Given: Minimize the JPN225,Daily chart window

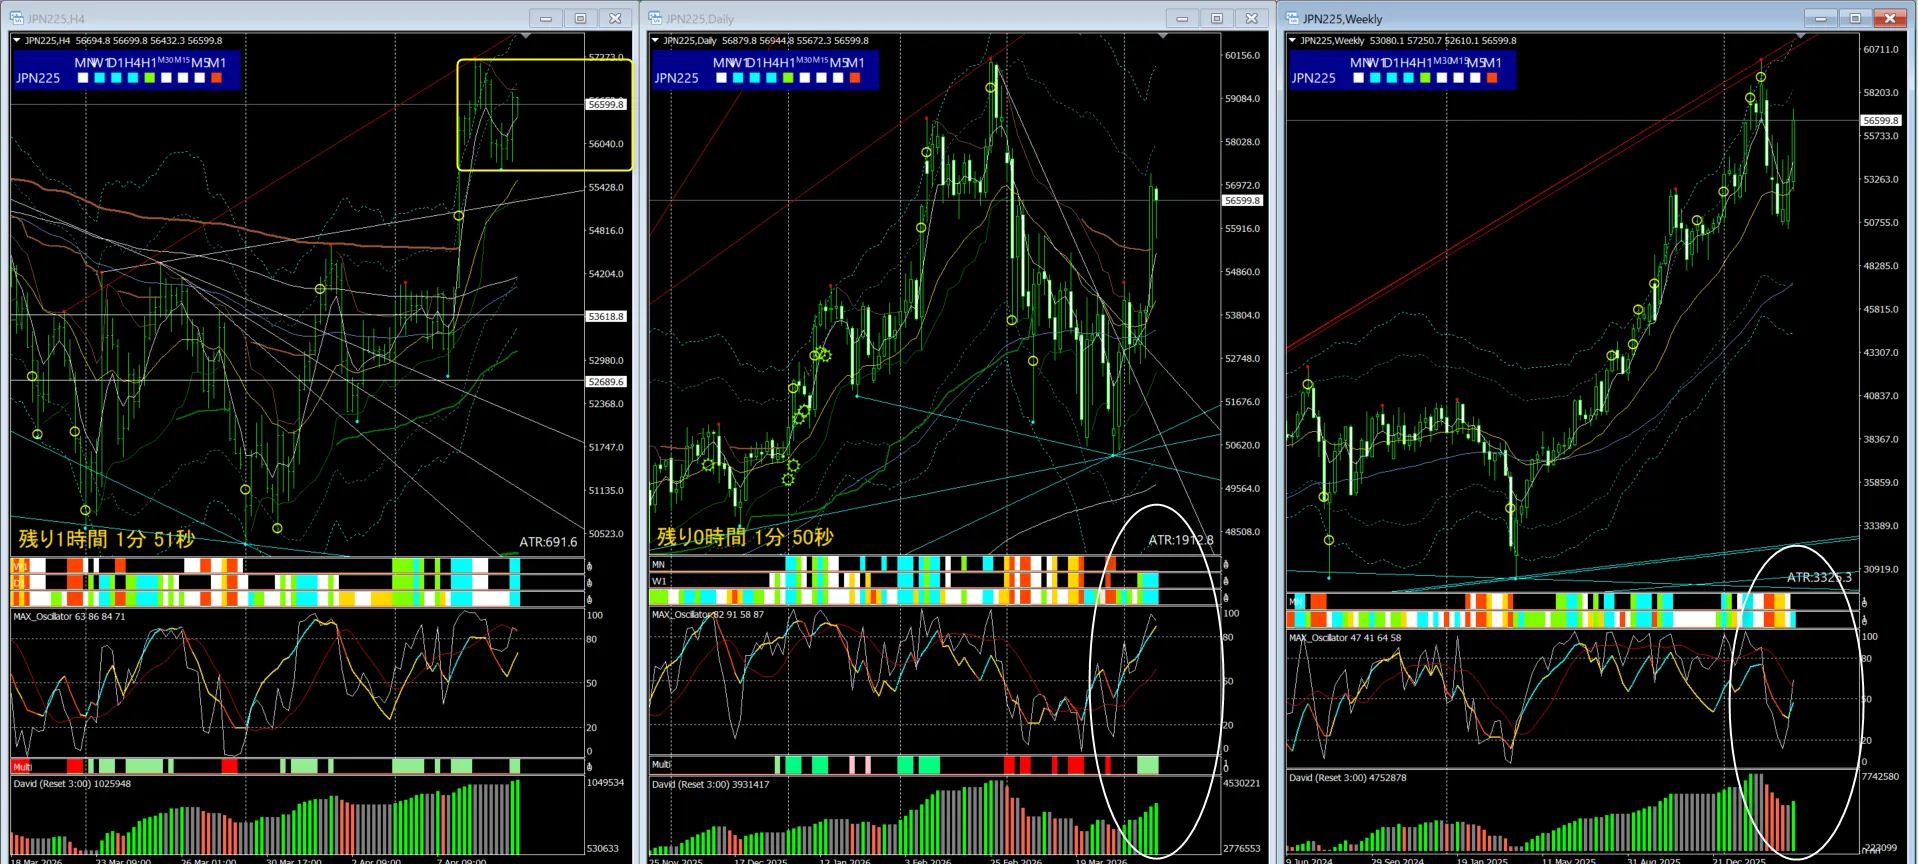Looking at the screenshot, I should tap(1182, 18).
